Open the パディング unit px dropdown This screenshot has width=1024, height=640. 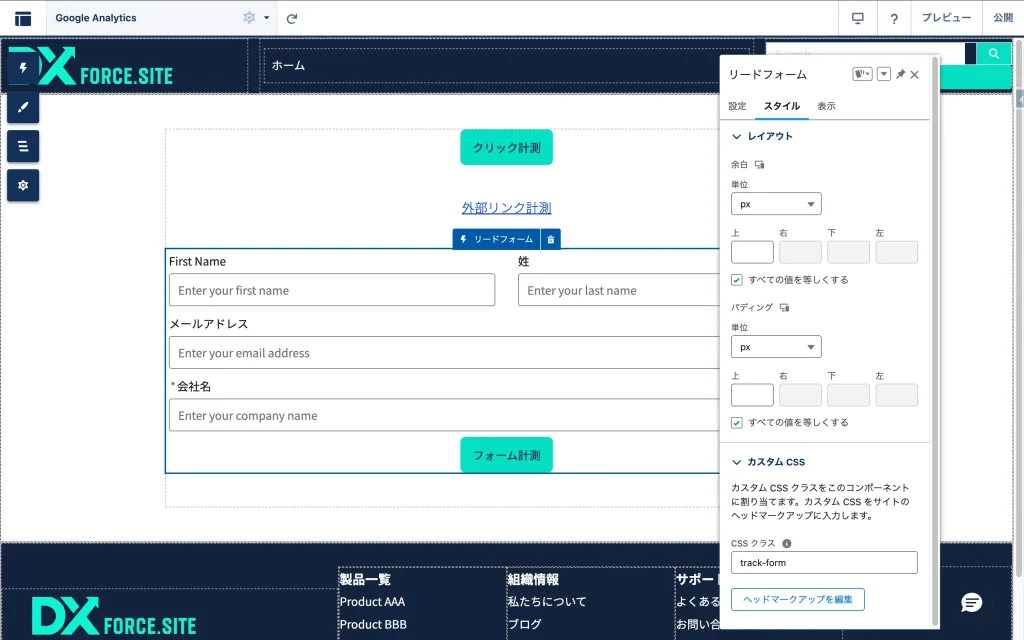pos(776,347)
